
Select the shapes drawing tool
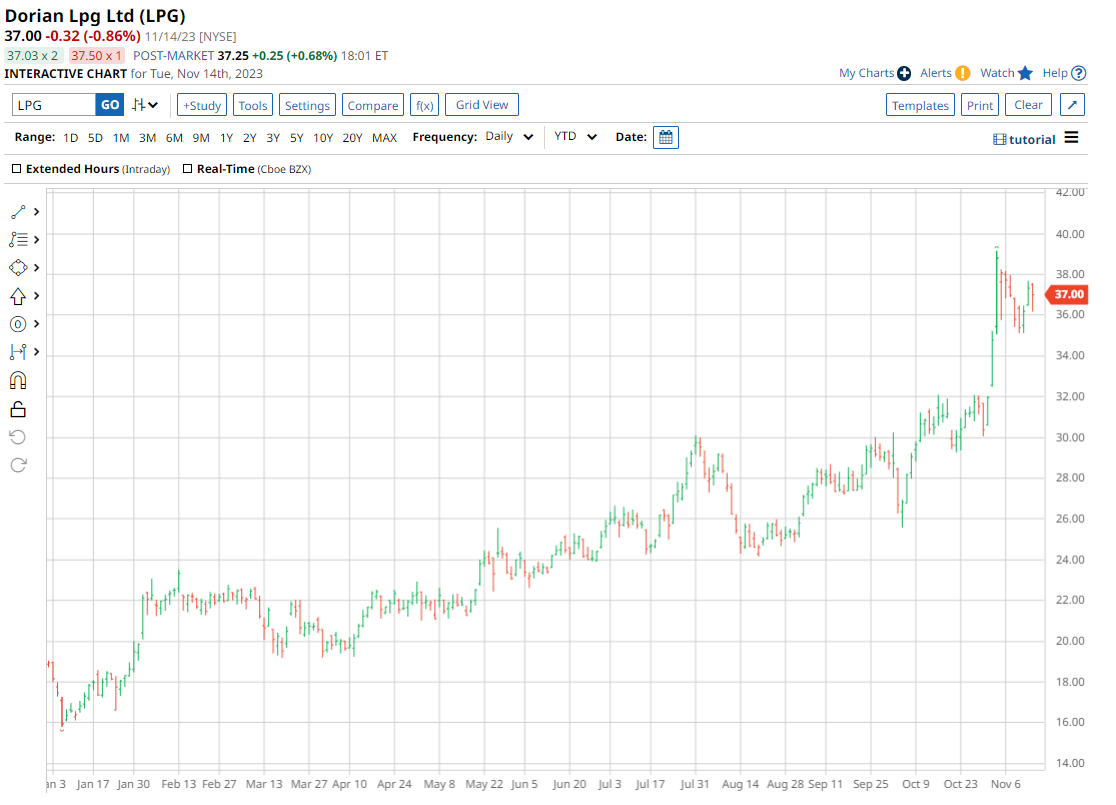pyautogui.click(x=19, y=268)
